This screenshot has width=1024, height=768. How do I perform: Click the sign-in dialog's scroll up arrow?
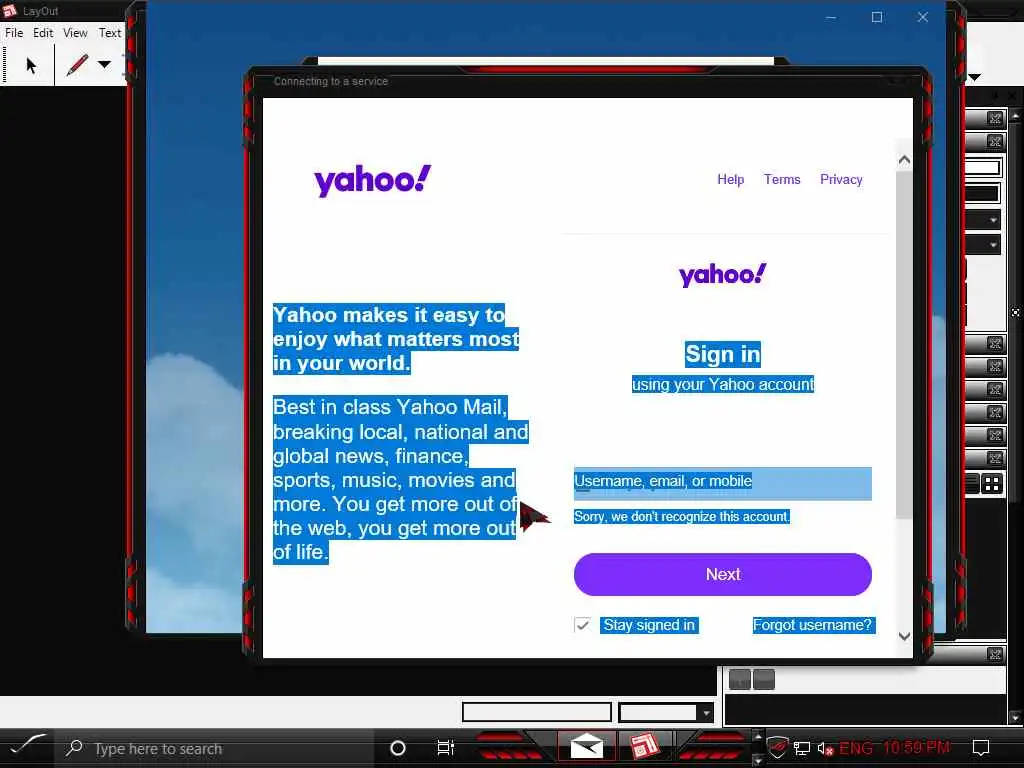tap(904, 160)
